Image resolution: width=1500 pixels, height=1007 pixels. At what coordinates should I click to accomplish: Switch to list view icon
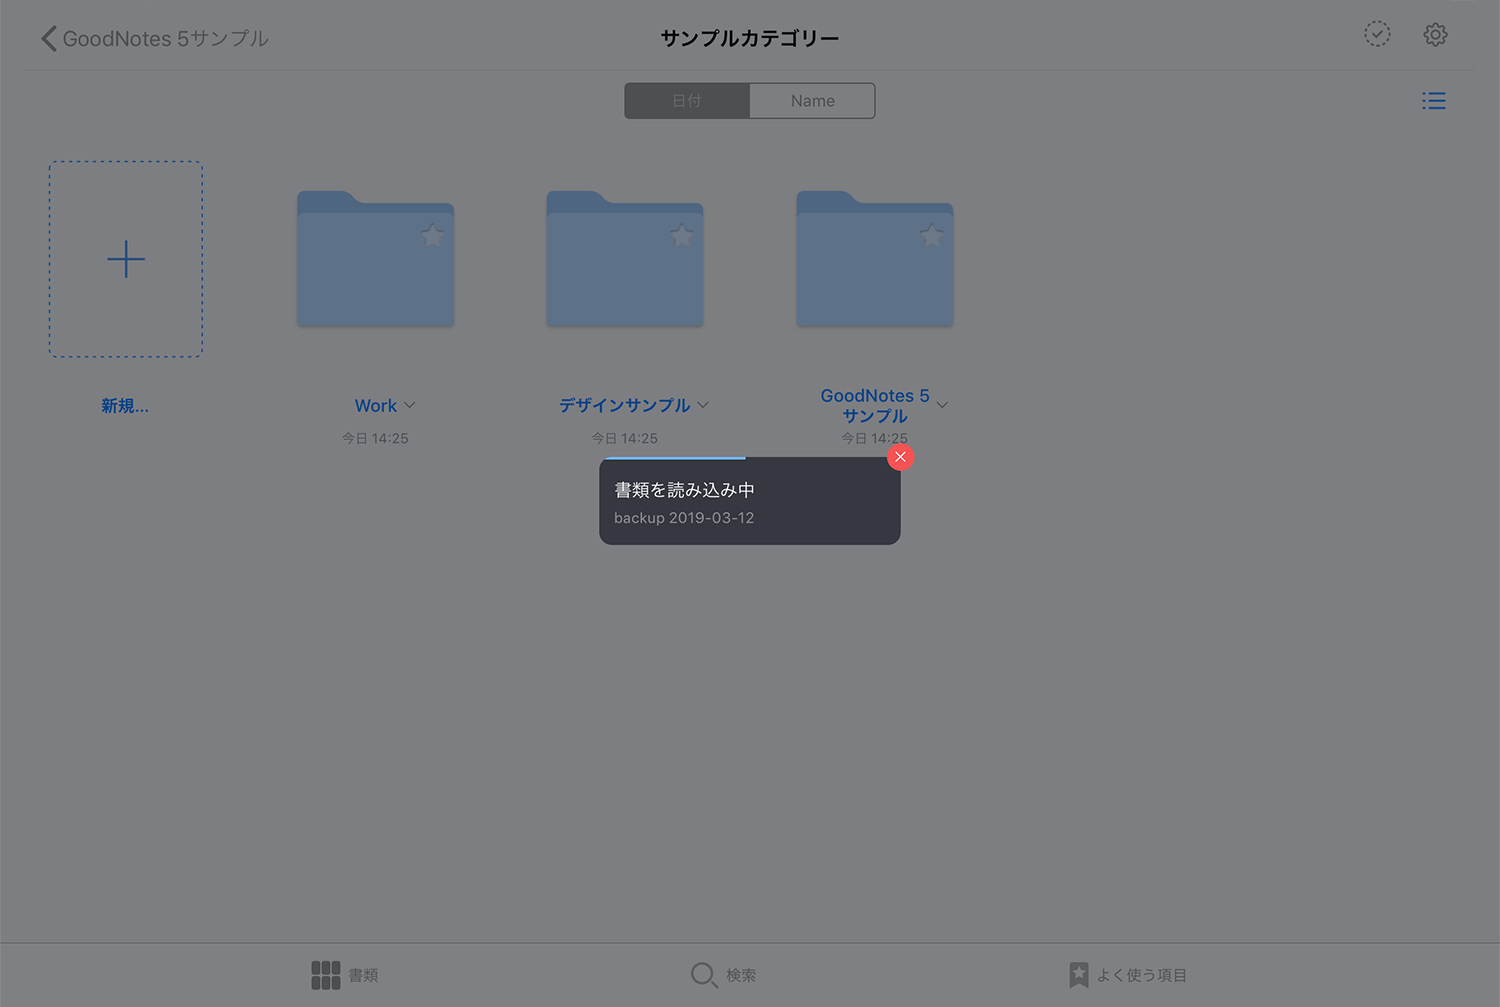[1434, 101]
